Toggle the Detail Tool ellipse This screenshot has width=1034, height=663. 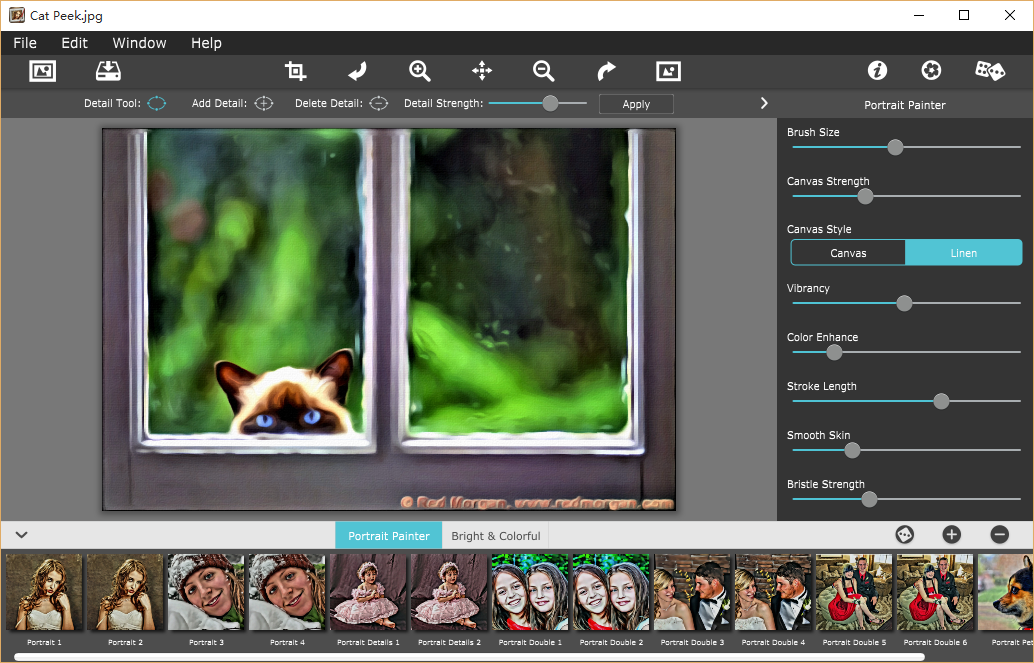(157, 103)
